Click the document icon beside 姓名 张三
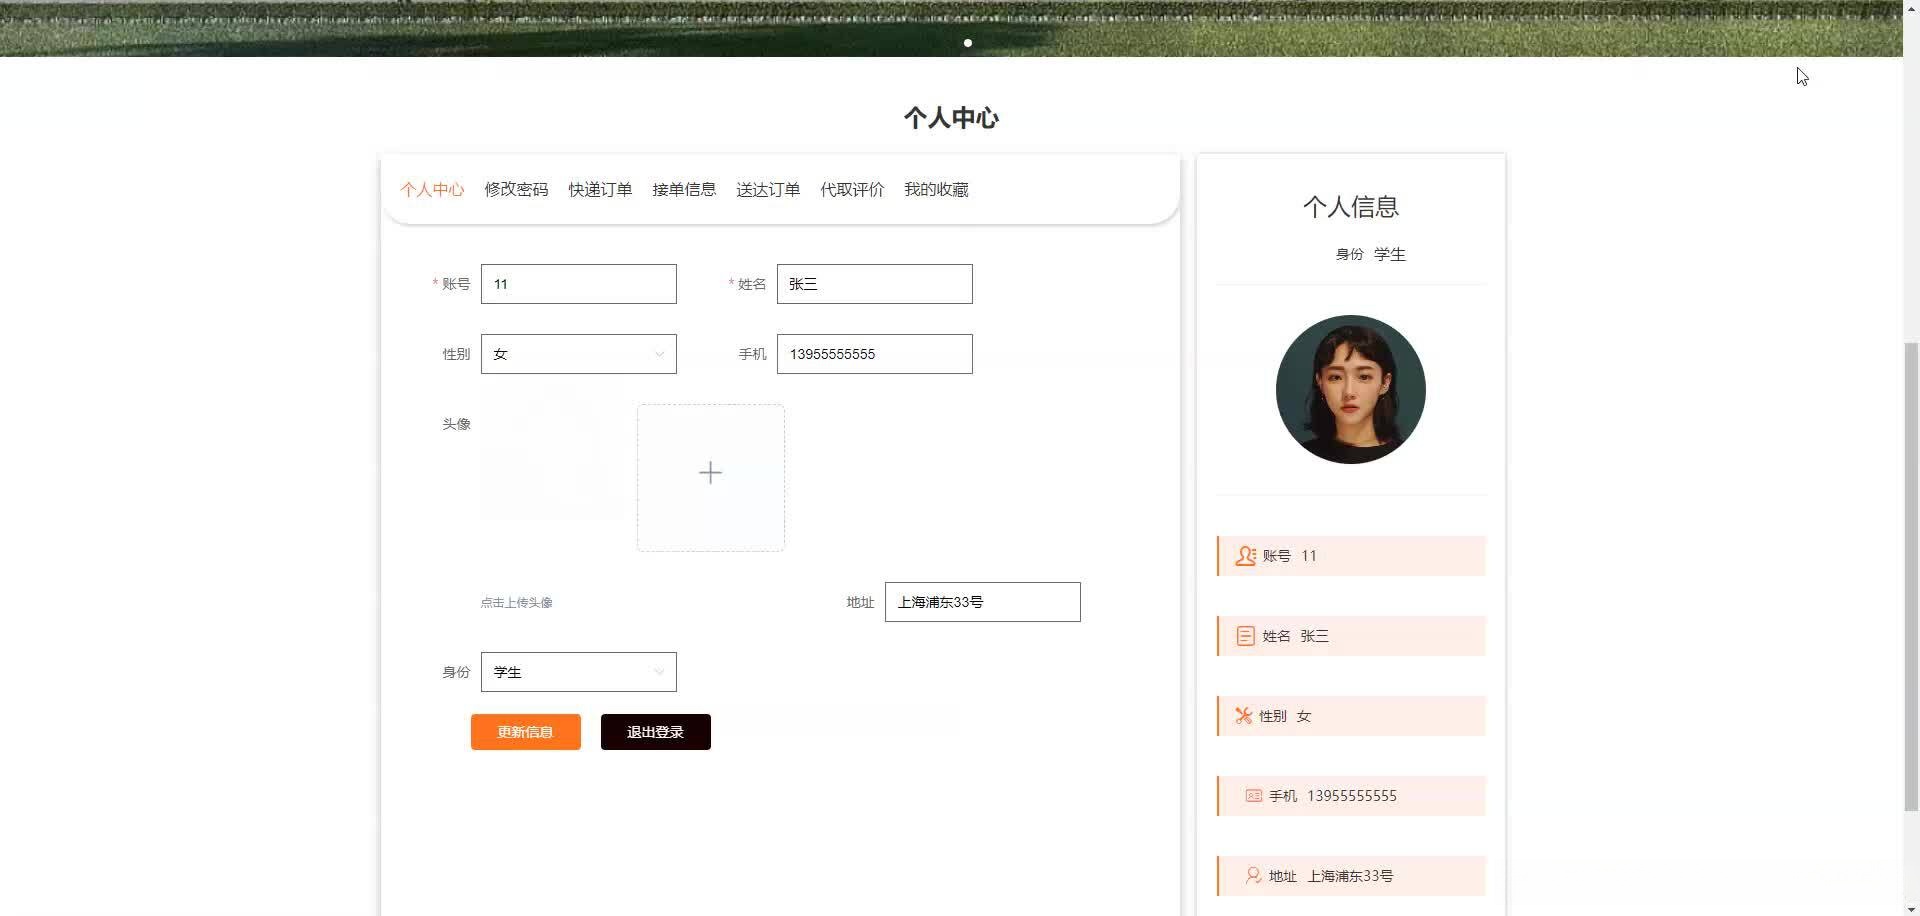 1245,635
